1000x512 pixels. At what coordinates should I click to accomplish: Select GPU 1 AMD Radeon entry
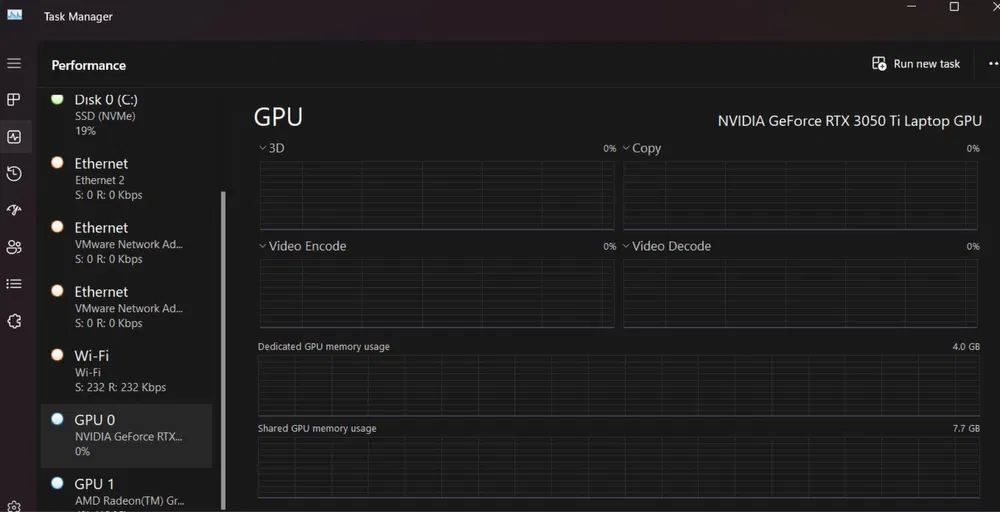pos(125,491)
